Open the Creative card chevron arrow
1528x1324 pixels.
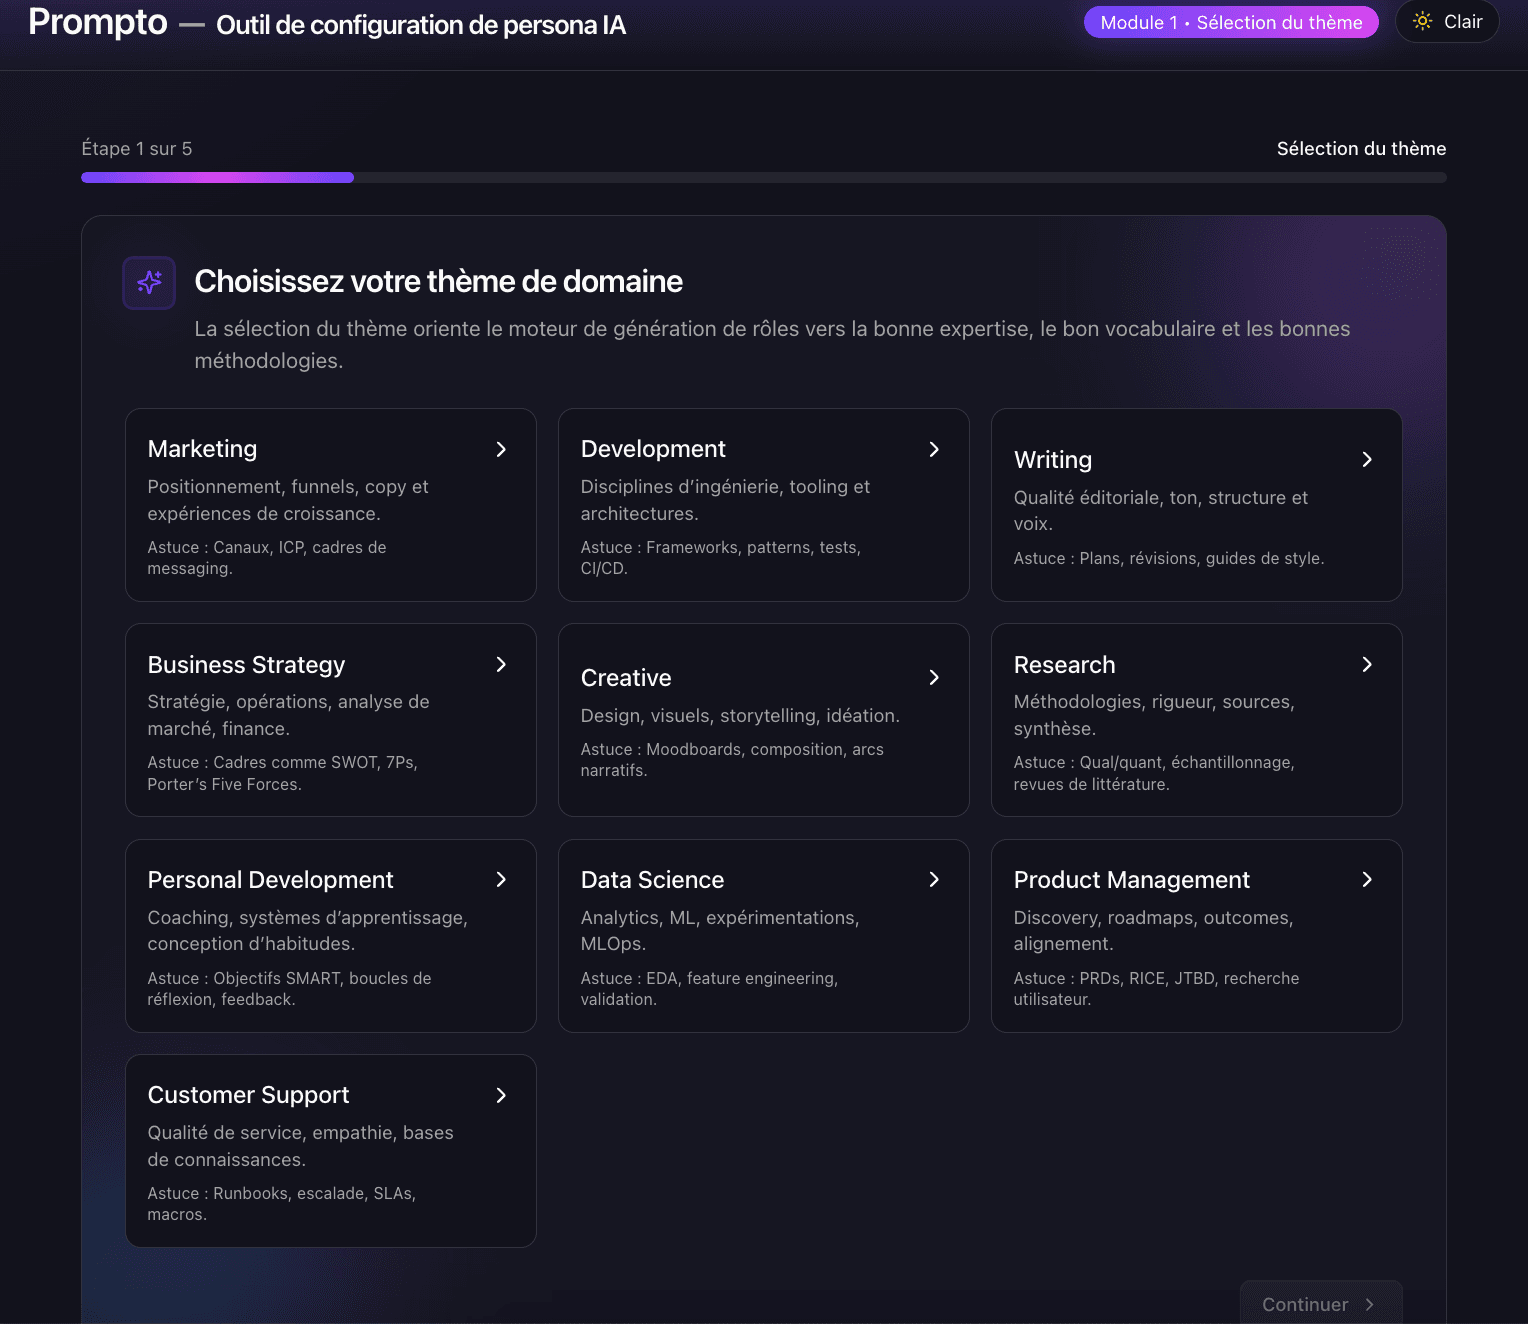(x=934, y=677)
